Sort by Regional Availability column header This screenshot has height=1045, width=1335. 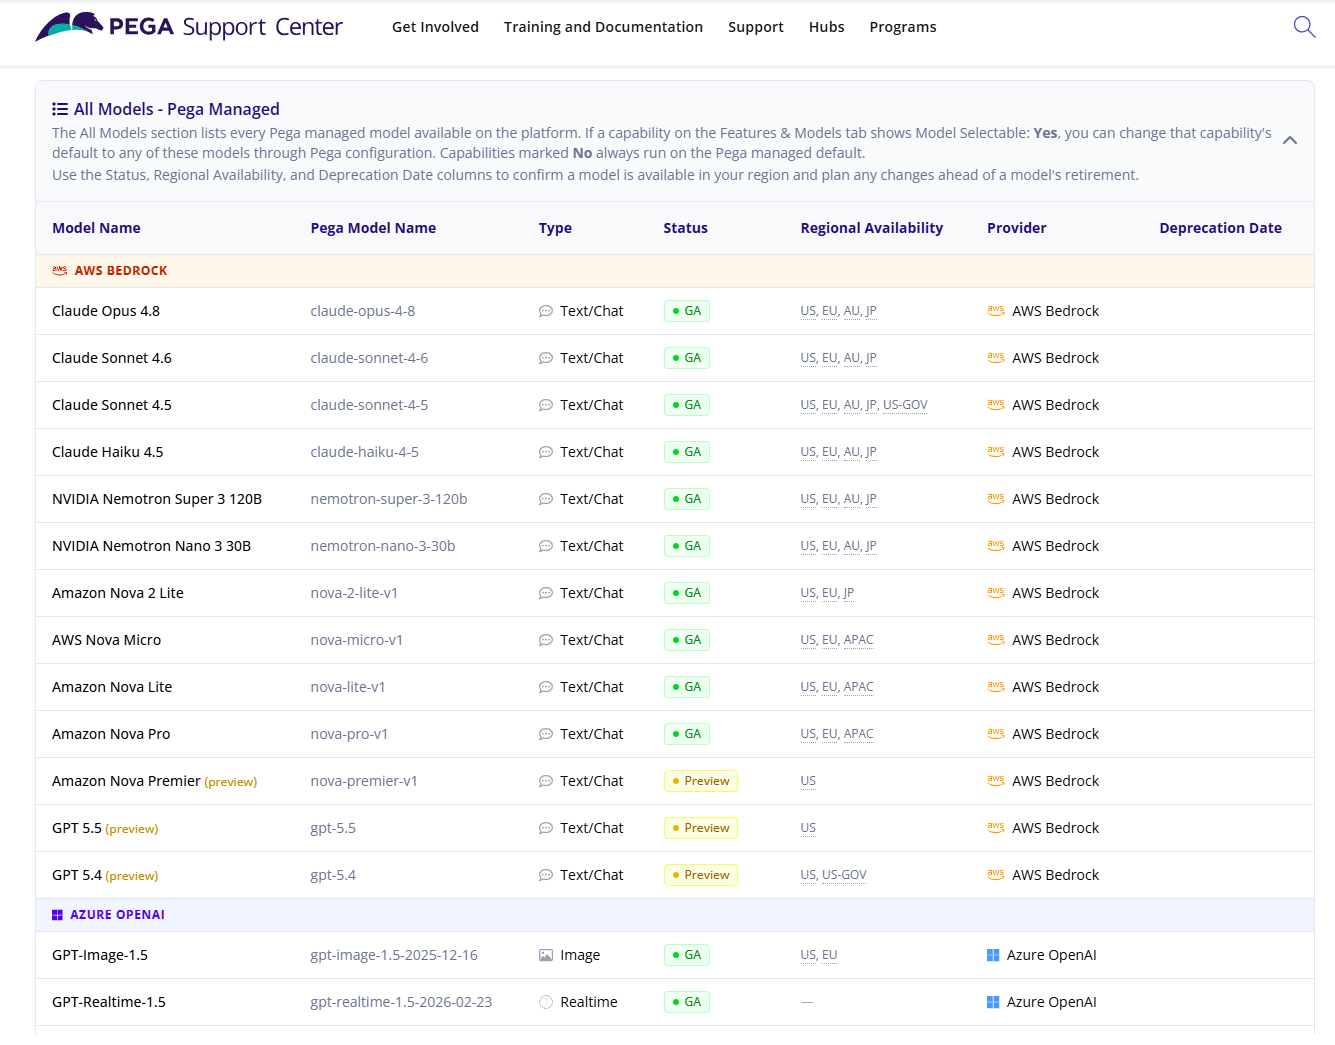(872, 228)
